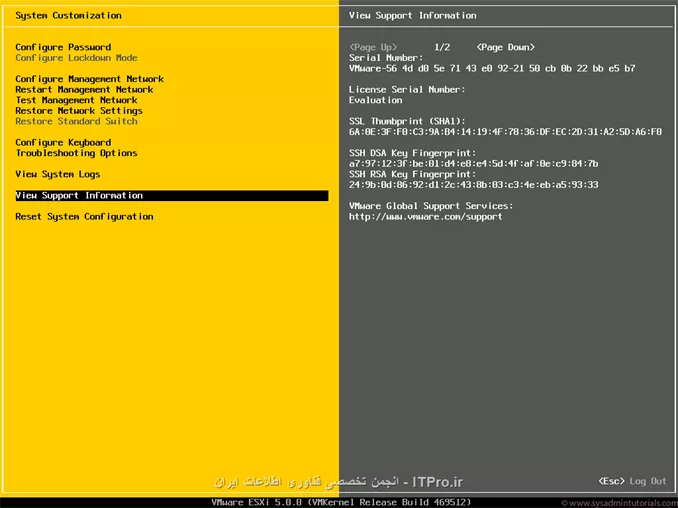This screenshot has width=678, height=508.
Task: Click the Serial Number label
Action: click(x=386, y=58)
